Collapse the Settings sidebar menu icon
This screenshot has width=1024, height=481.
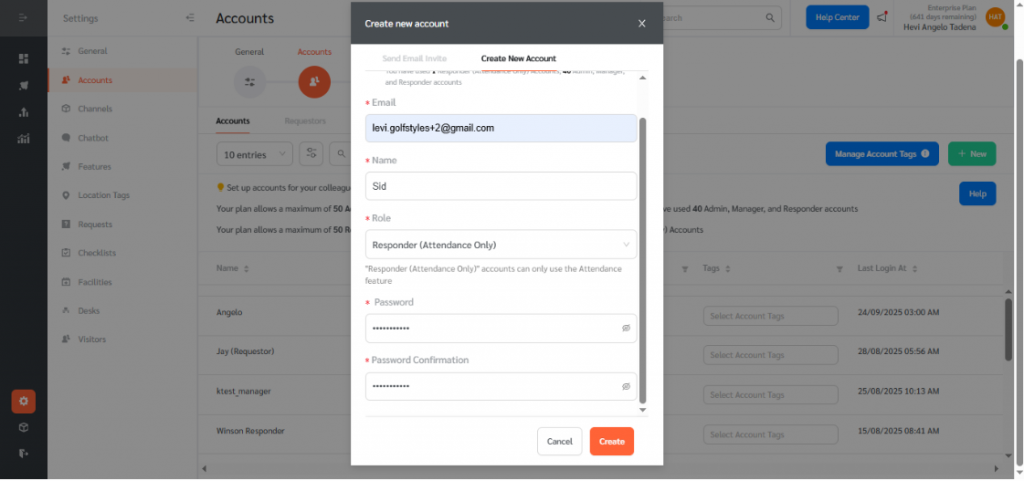pyautogui.click(x=191, y=18)
